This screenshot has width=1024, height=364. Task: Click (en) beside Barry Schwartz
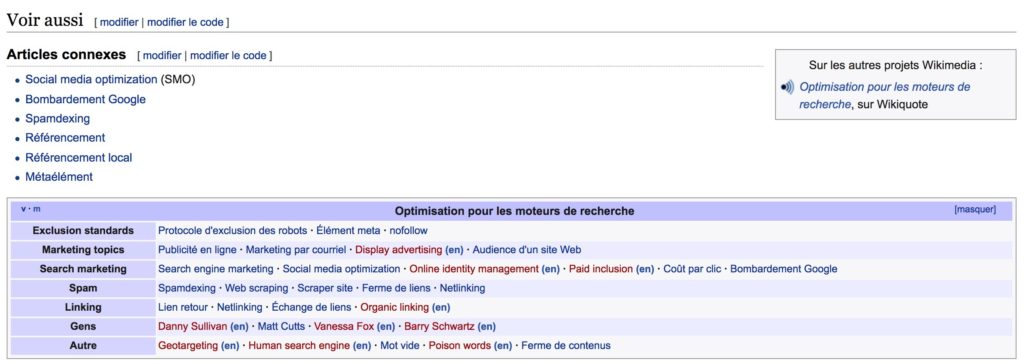pyautogui.click(x=487, y=326)
